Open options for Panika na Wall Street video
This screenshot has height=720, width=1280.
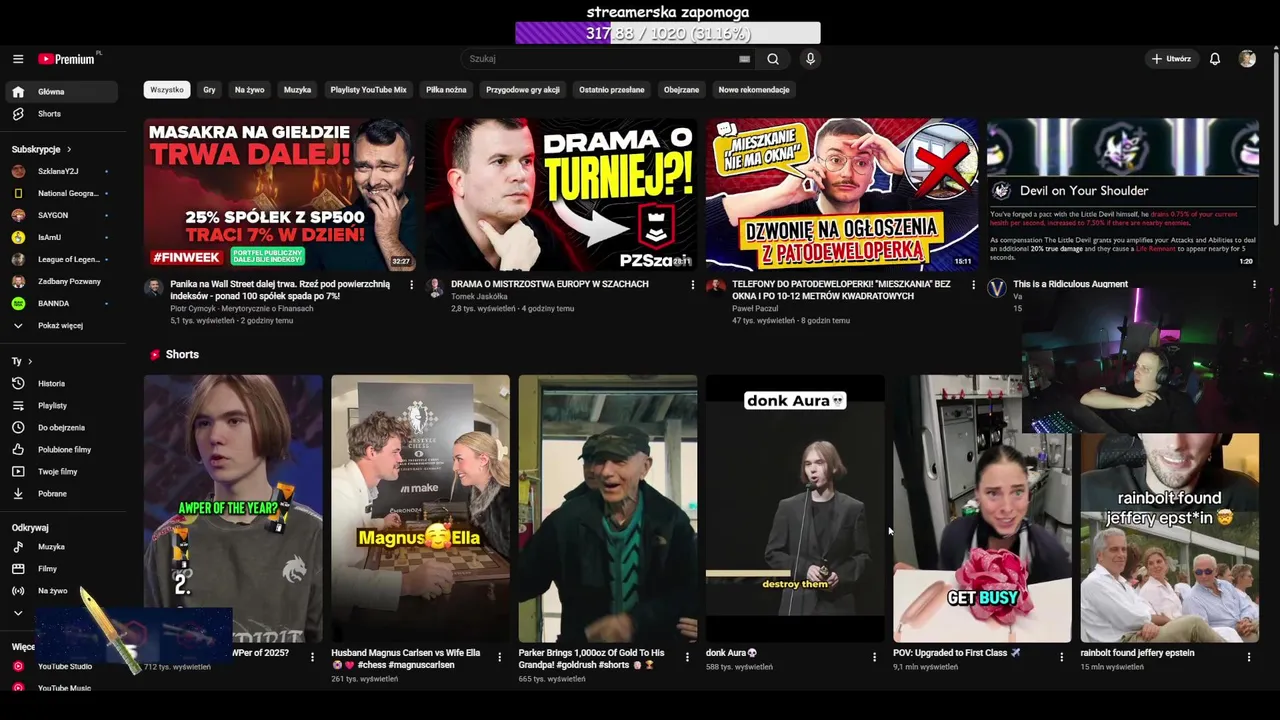point(411,285)
